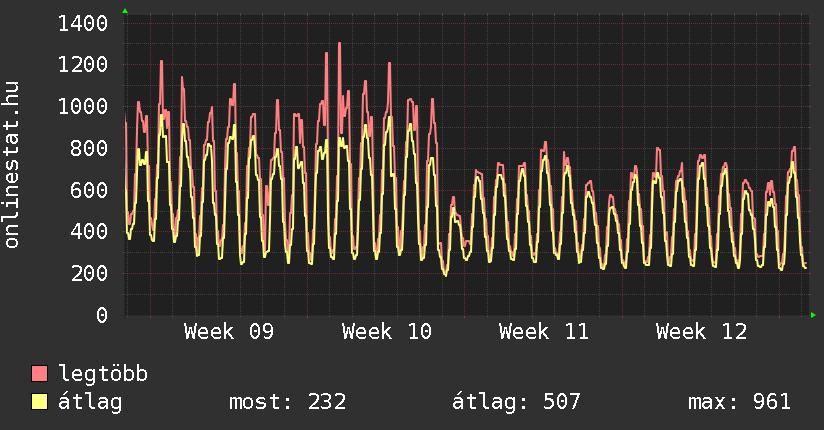Click the green arrow atop the y-axis
Image resolution: width=824 pixels, height=430 pixels.
point(125,11)
